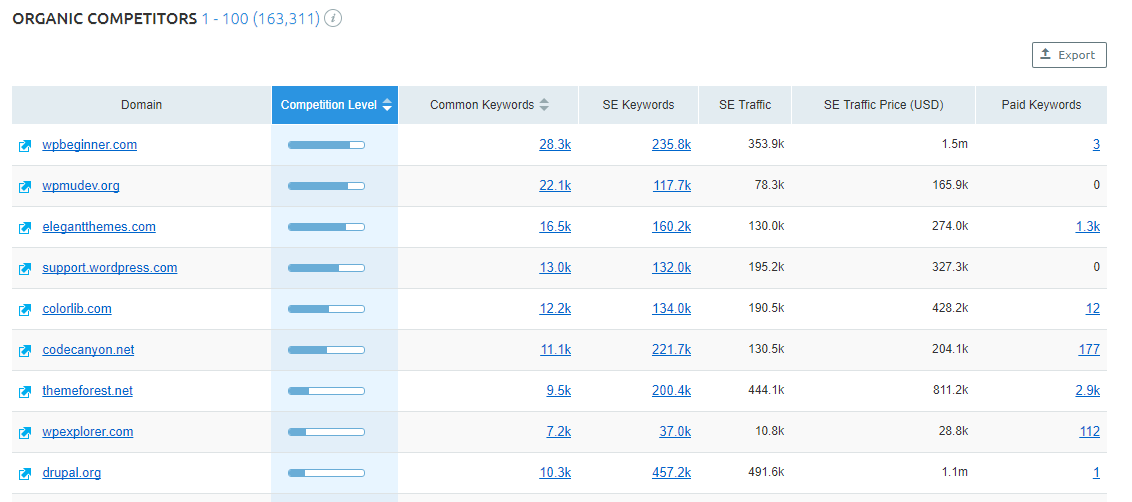Click the info icon beside Organic Competitors
Screen dimensions: 1132x502
pyautogui.click(x=333, y=19)
